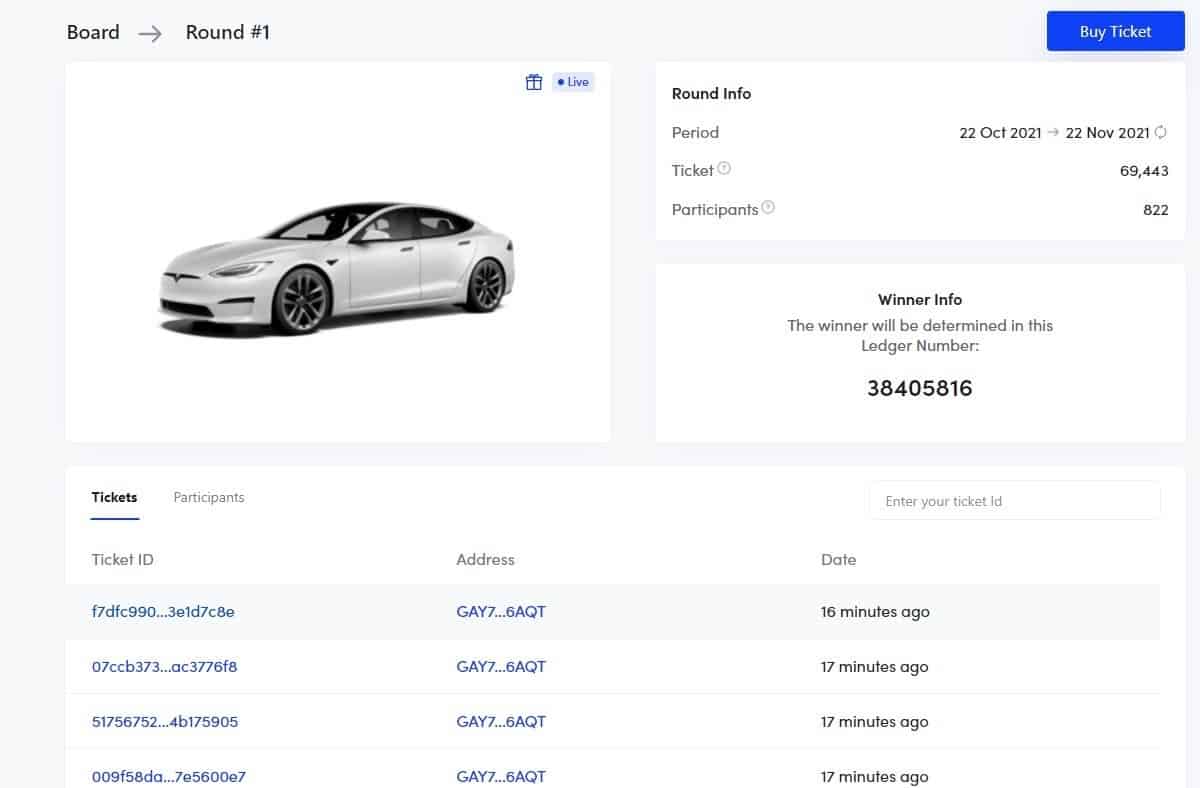Image resolution: width=1200 pixels, height=788 pixels.
Task: Click the Buy Ticket button
Action: [x=1115, y=31]
